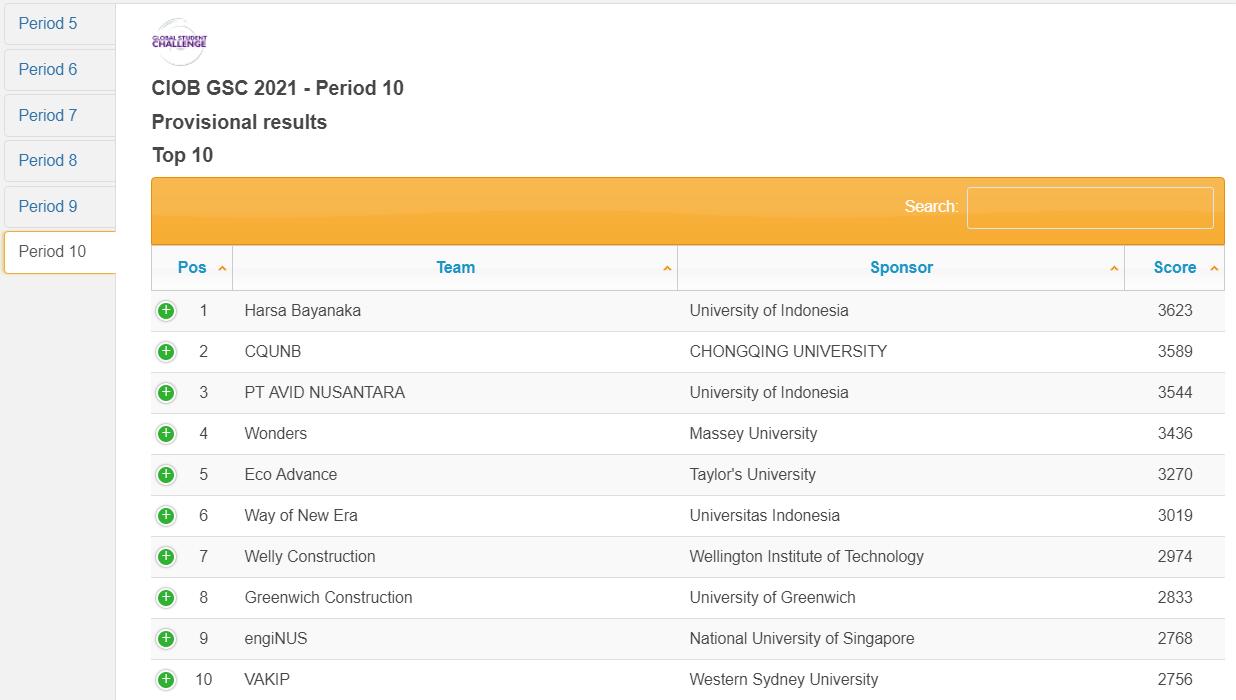The image size is (1236, 700).
Task: Click the sponsor Massey University
Action: point(753,434)
